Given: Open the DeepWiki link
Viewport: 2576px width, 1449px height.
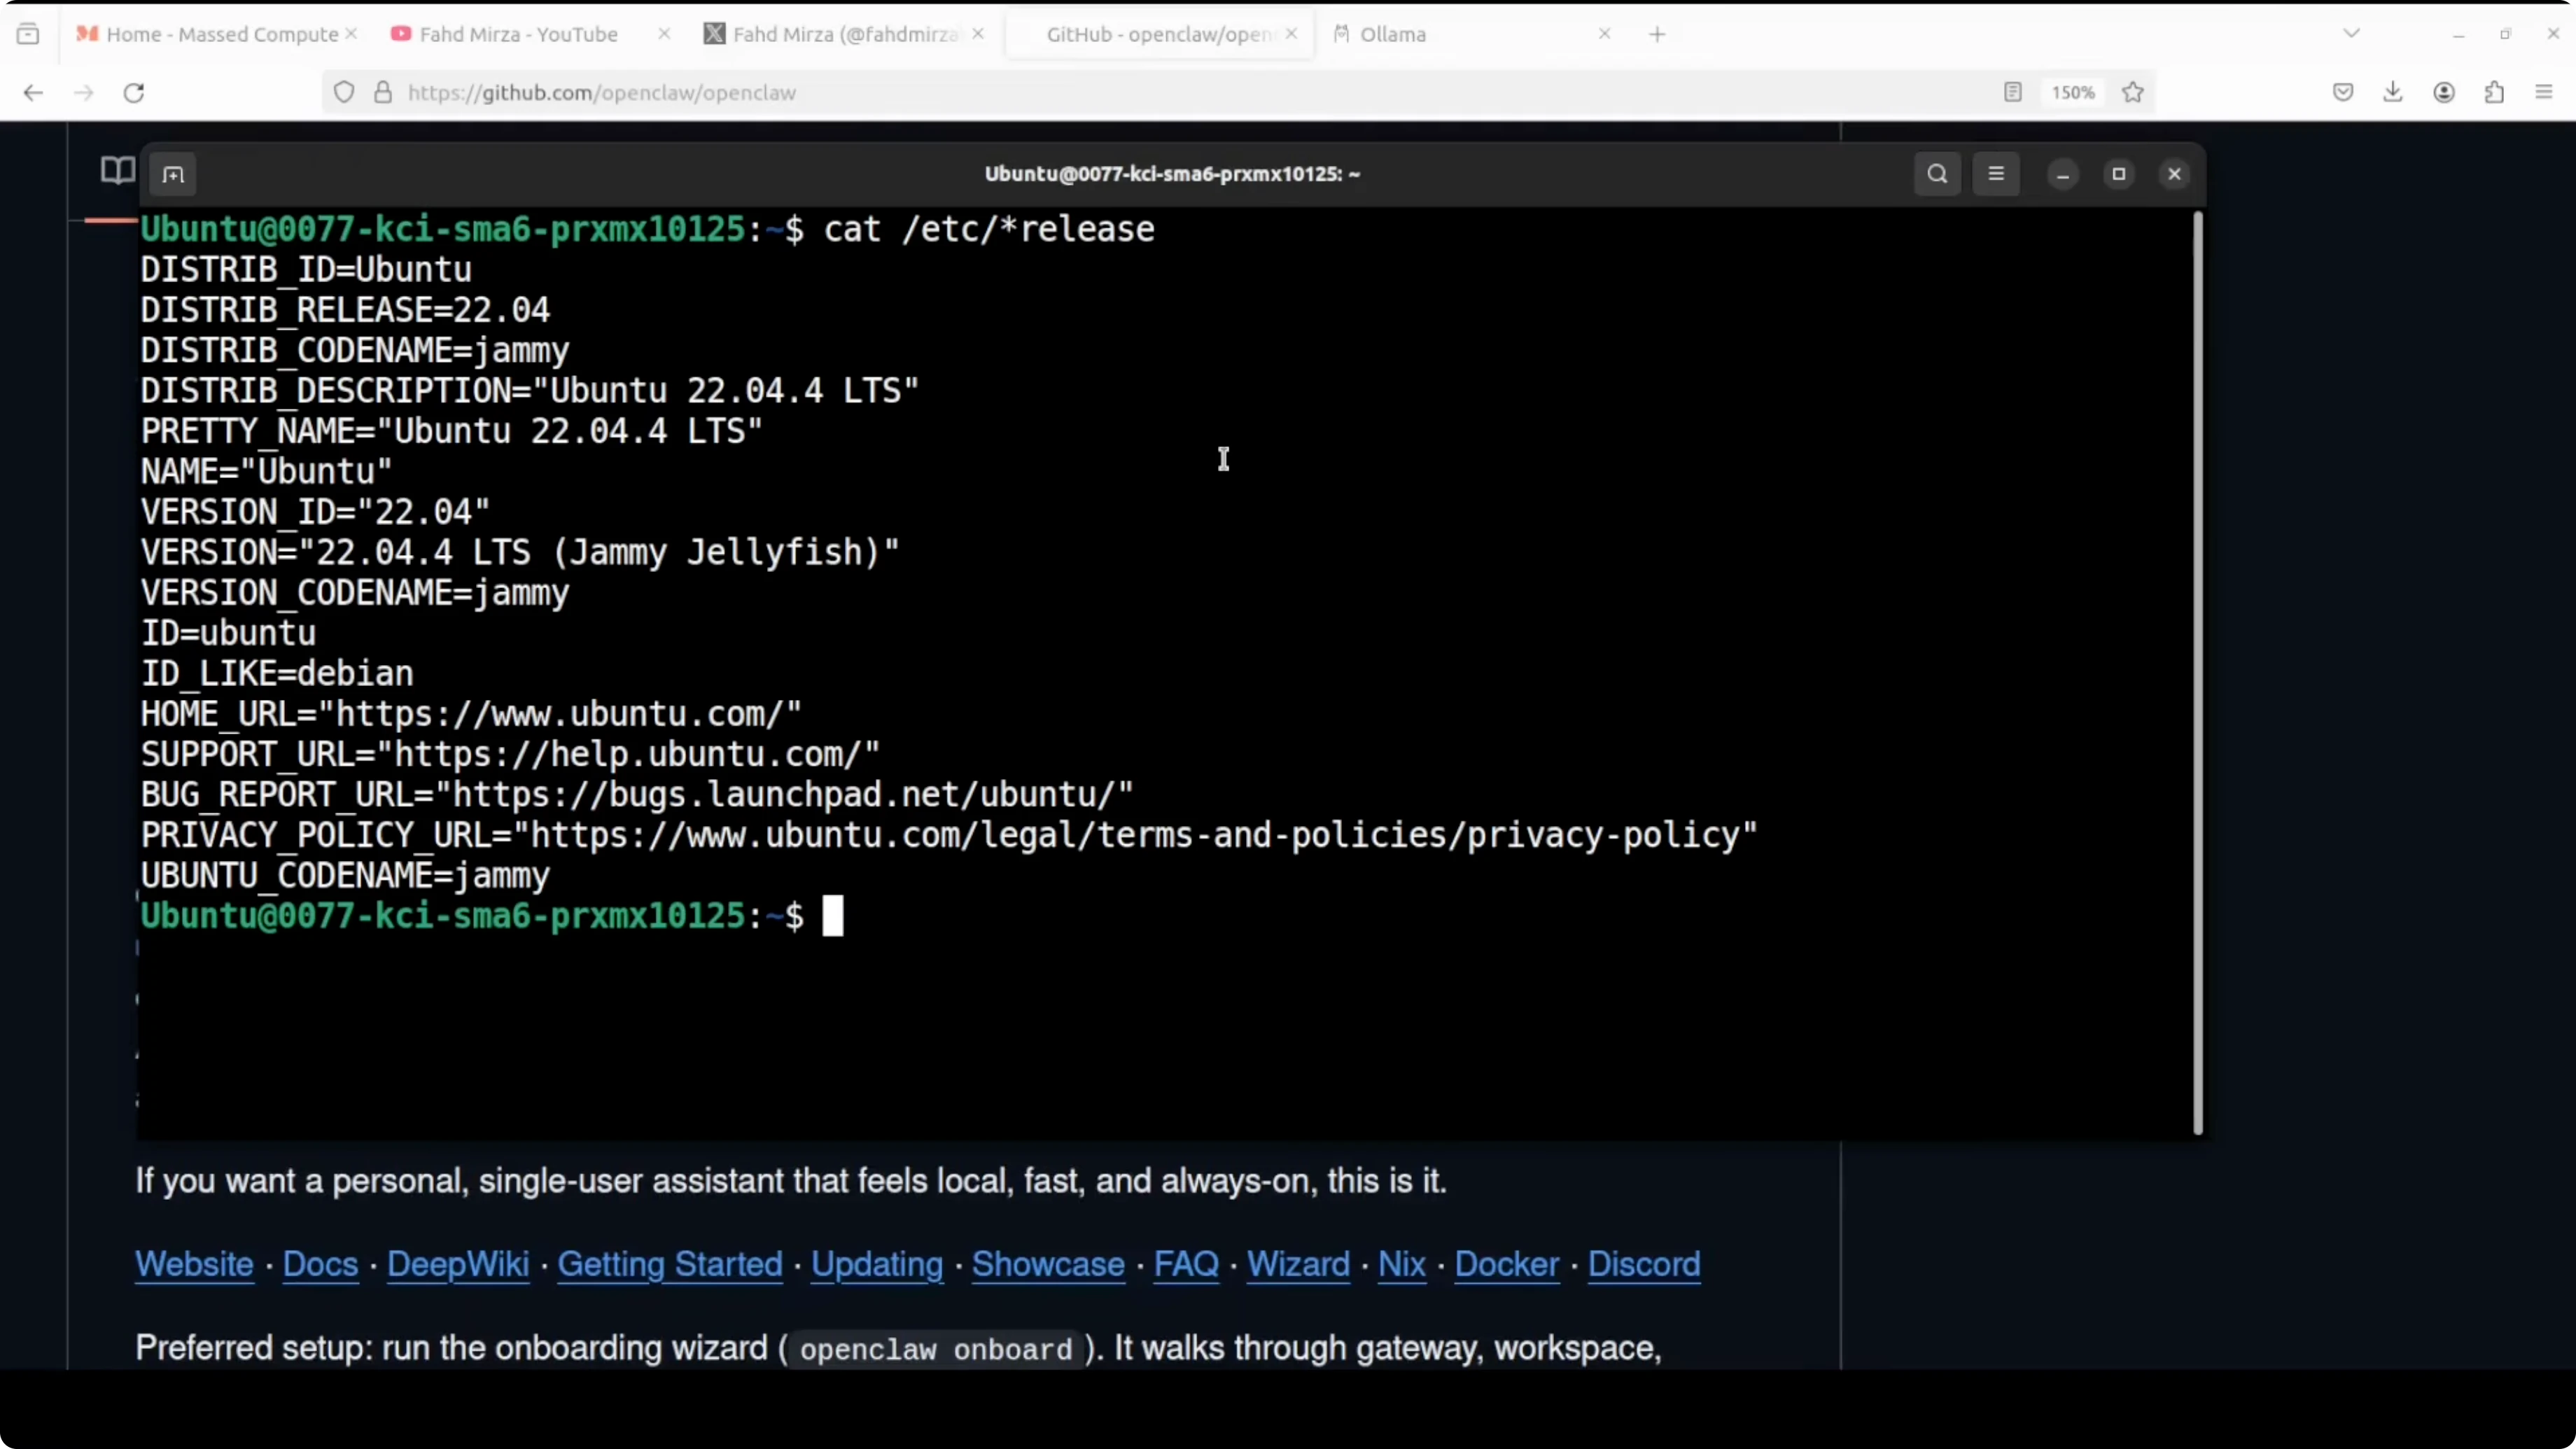Looking at the screenshot, I should [x=457, y=1264].
